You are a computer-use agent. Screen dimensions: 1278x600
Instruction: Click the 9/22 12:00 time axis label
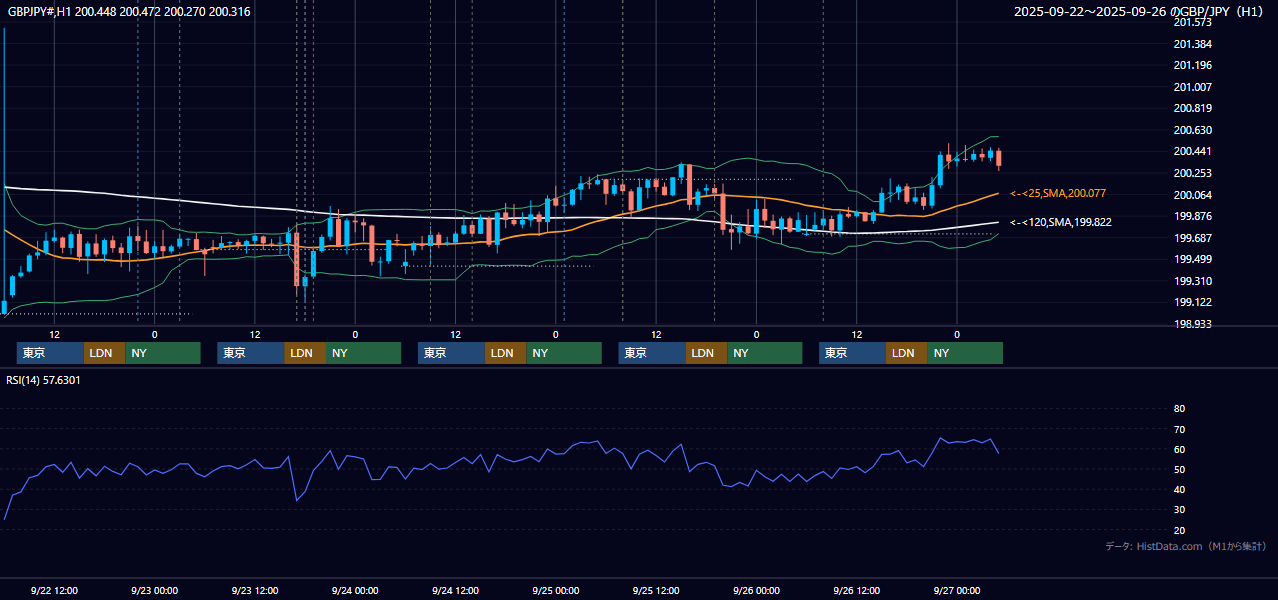(x=54, y=590)
